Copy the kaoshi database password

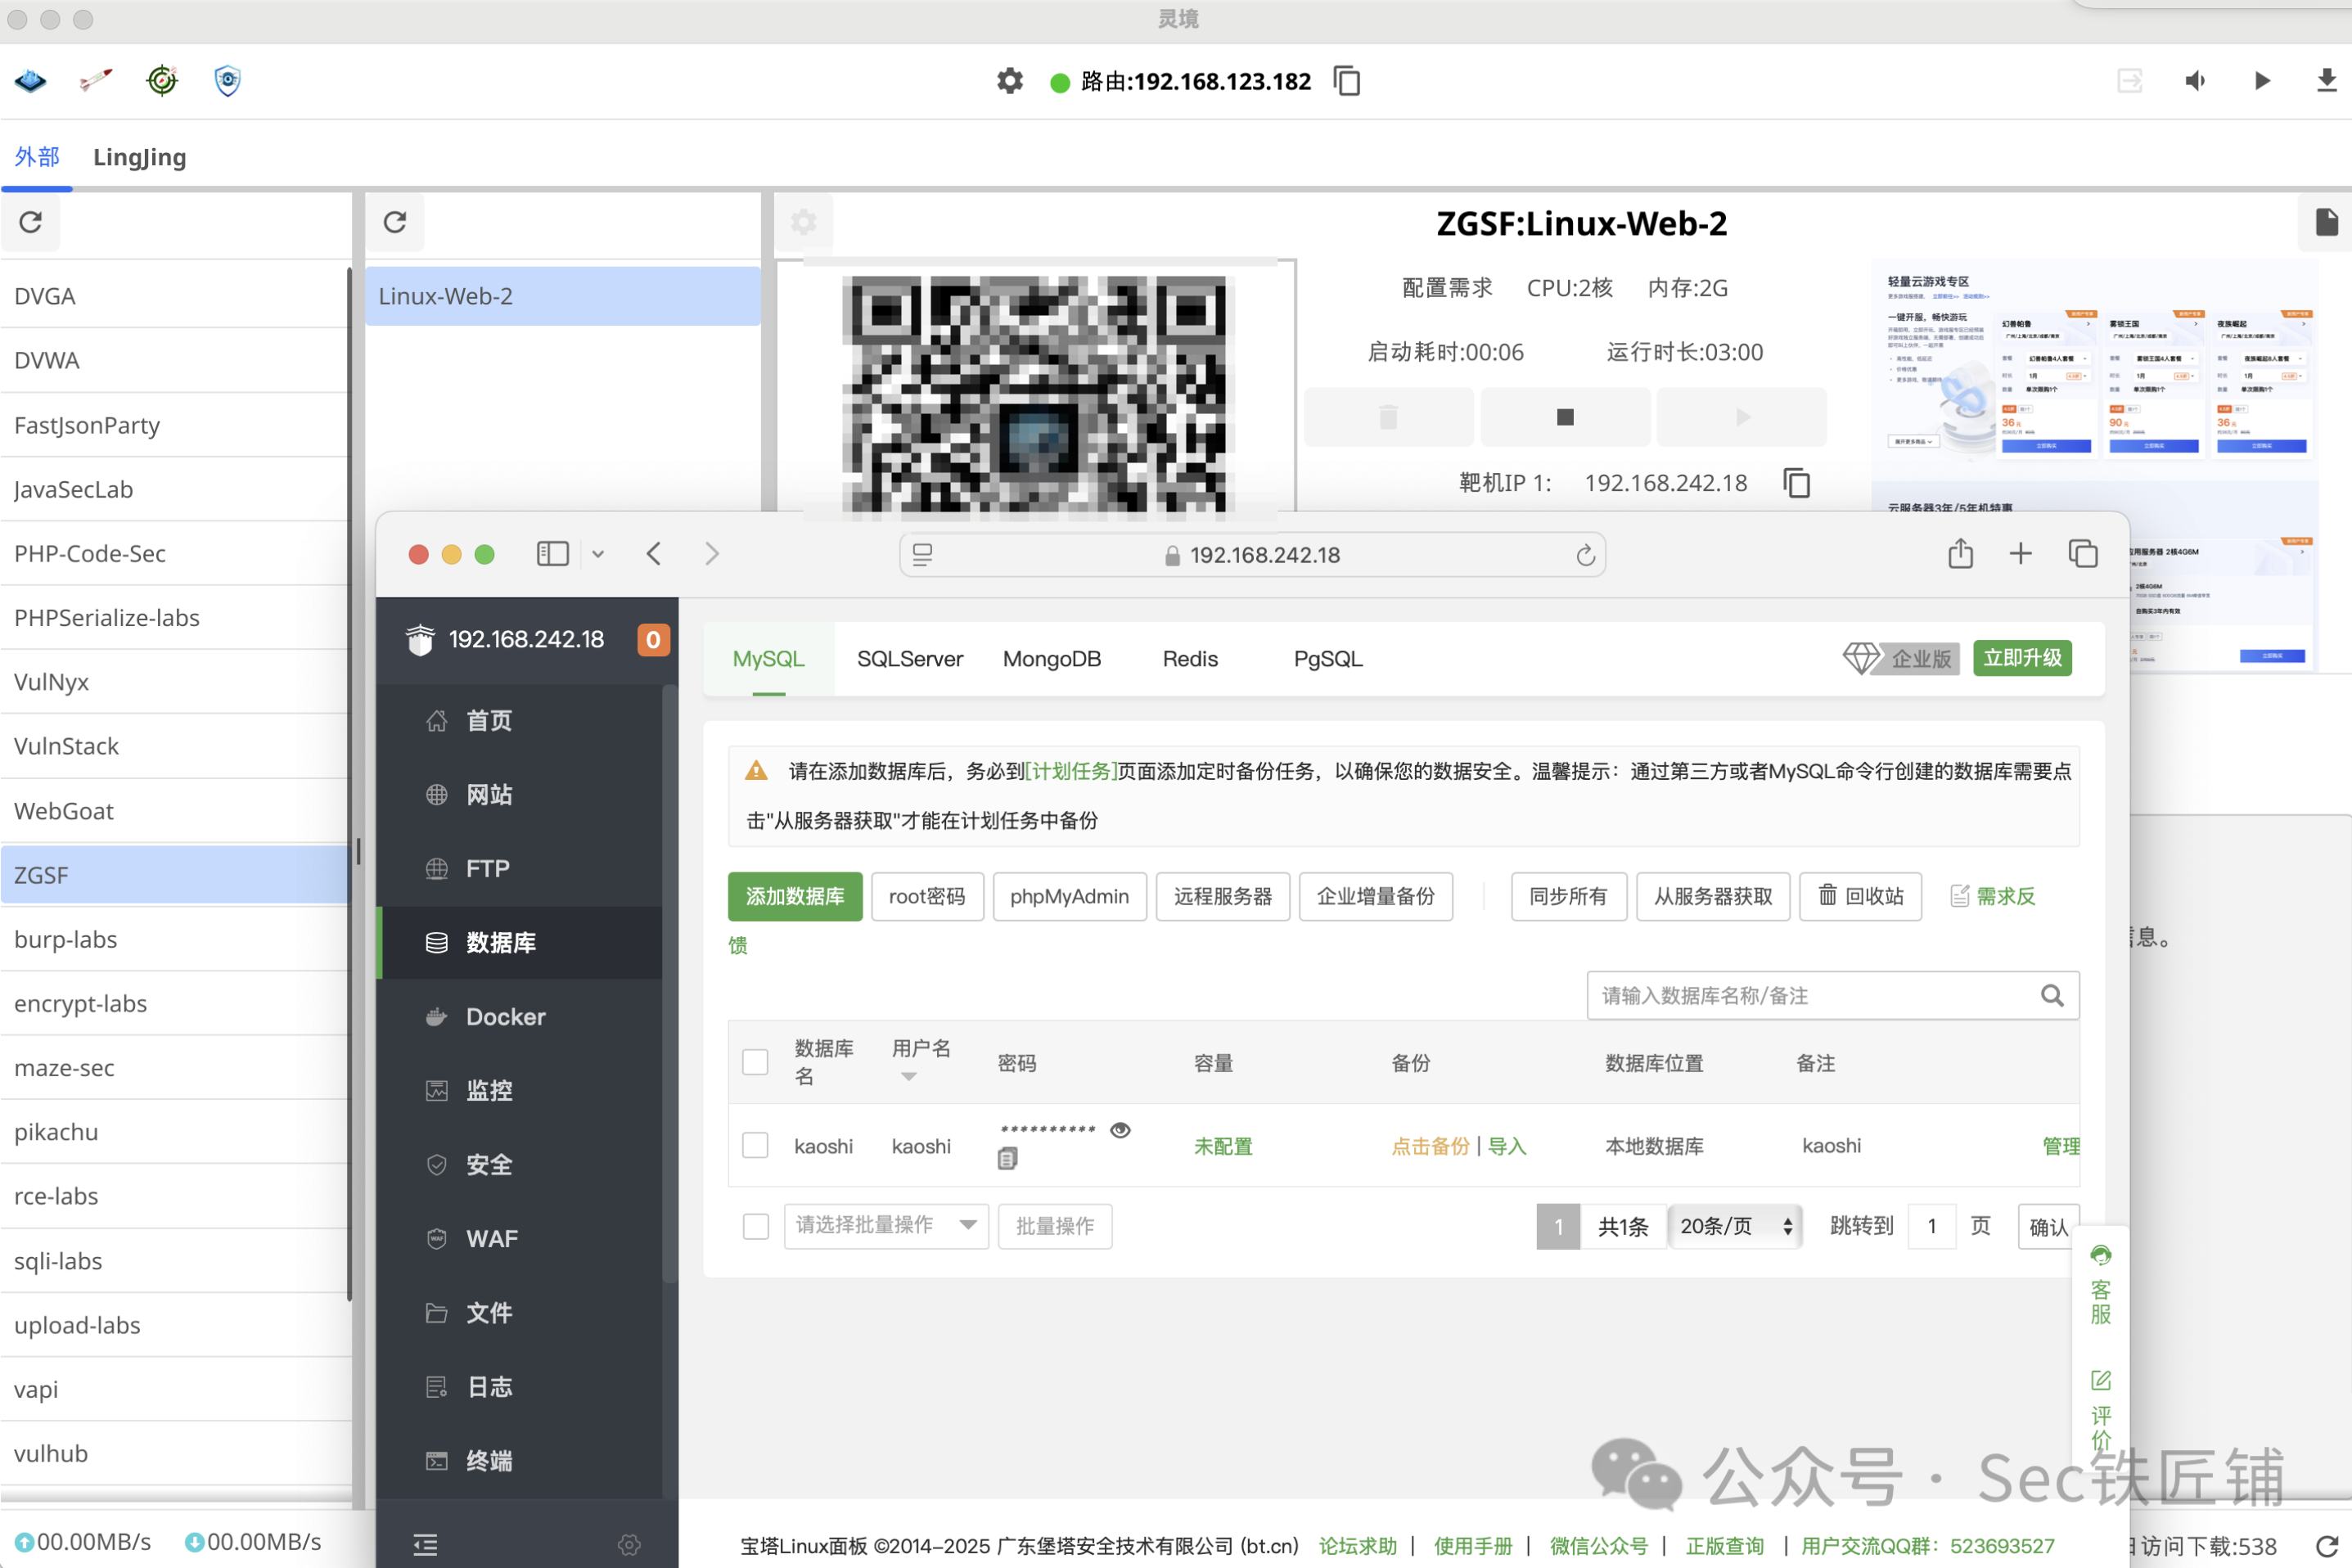1007,1159
